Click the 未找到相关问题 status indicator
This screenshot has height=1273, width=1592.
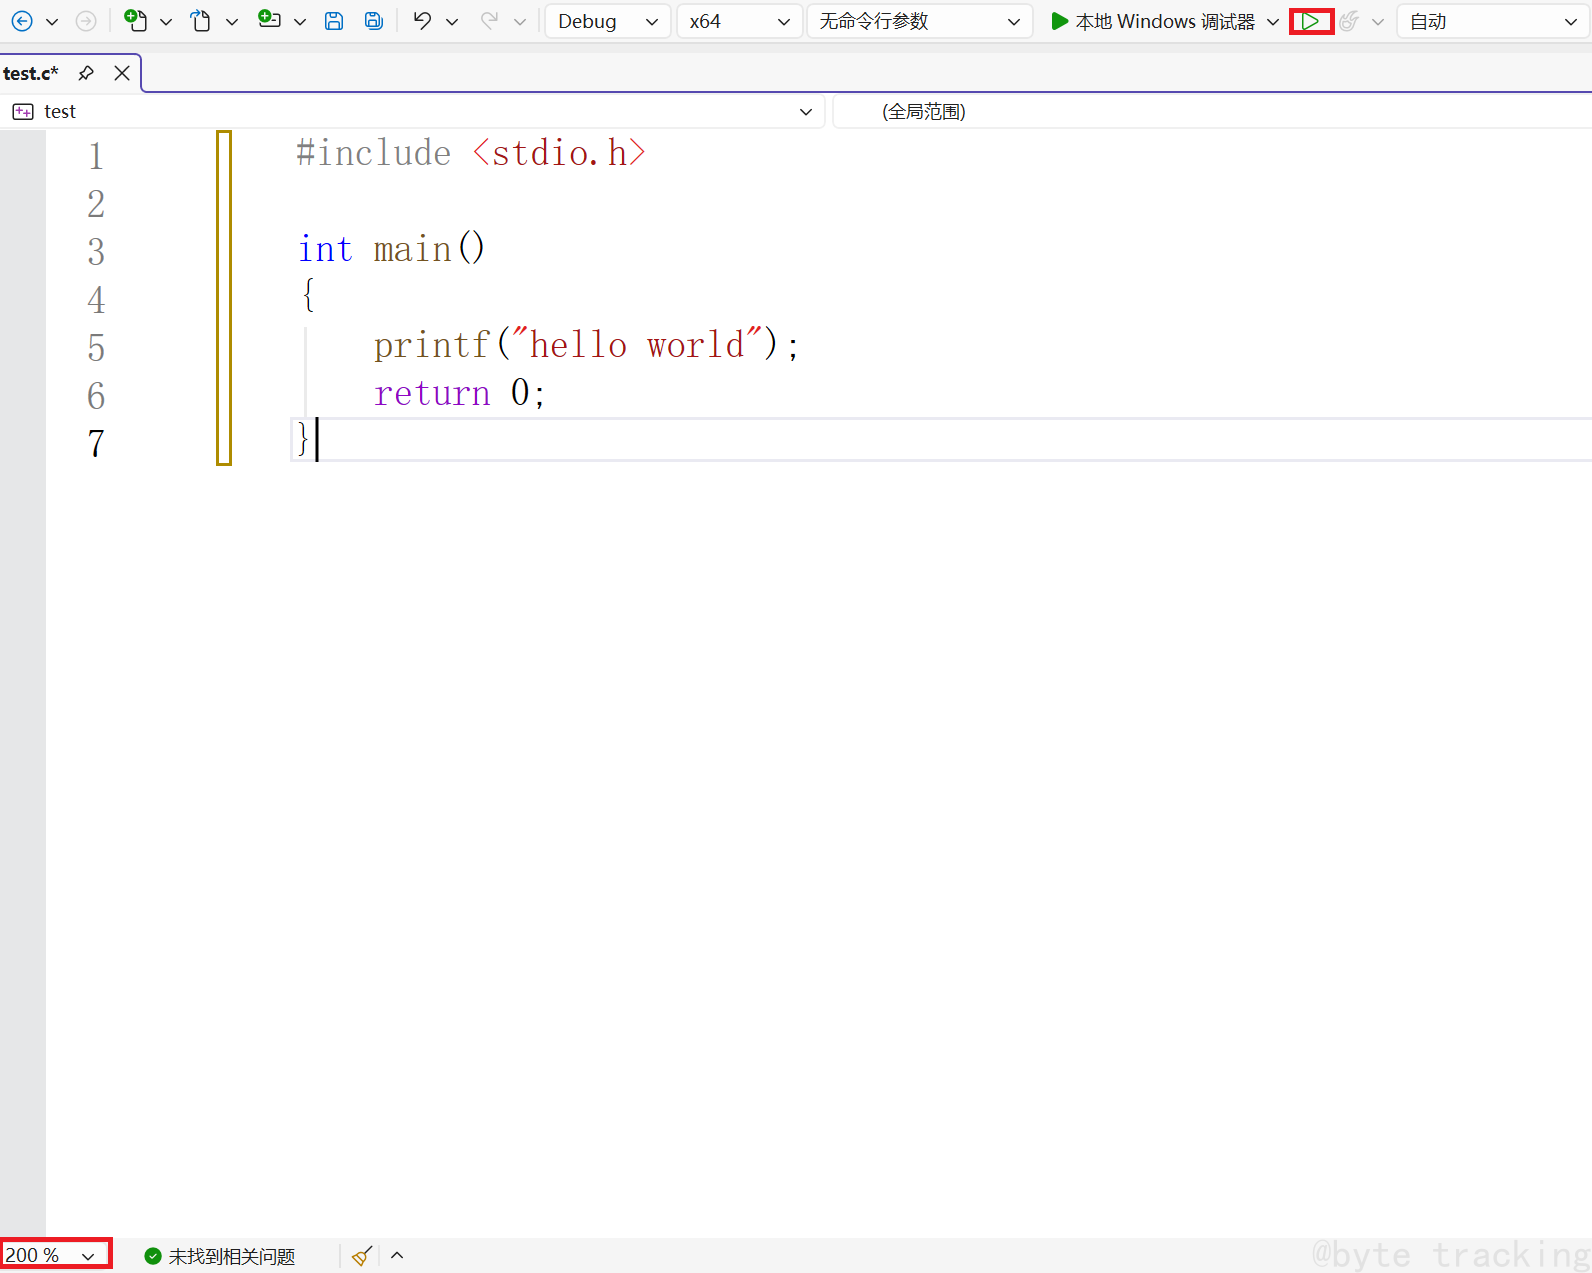pyautogui.click(x=220, y=1256)
